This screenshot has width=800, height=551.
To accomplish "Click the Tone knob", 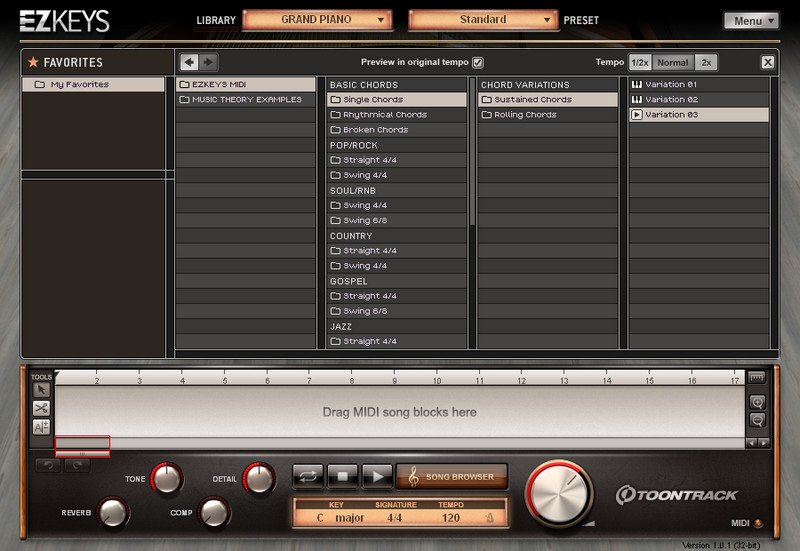I will tap(166, 480).
